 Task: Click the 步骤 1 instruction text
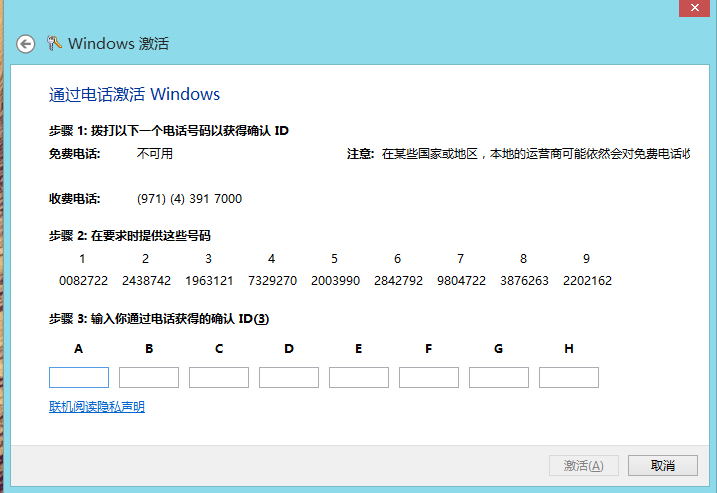pos(169,131)
